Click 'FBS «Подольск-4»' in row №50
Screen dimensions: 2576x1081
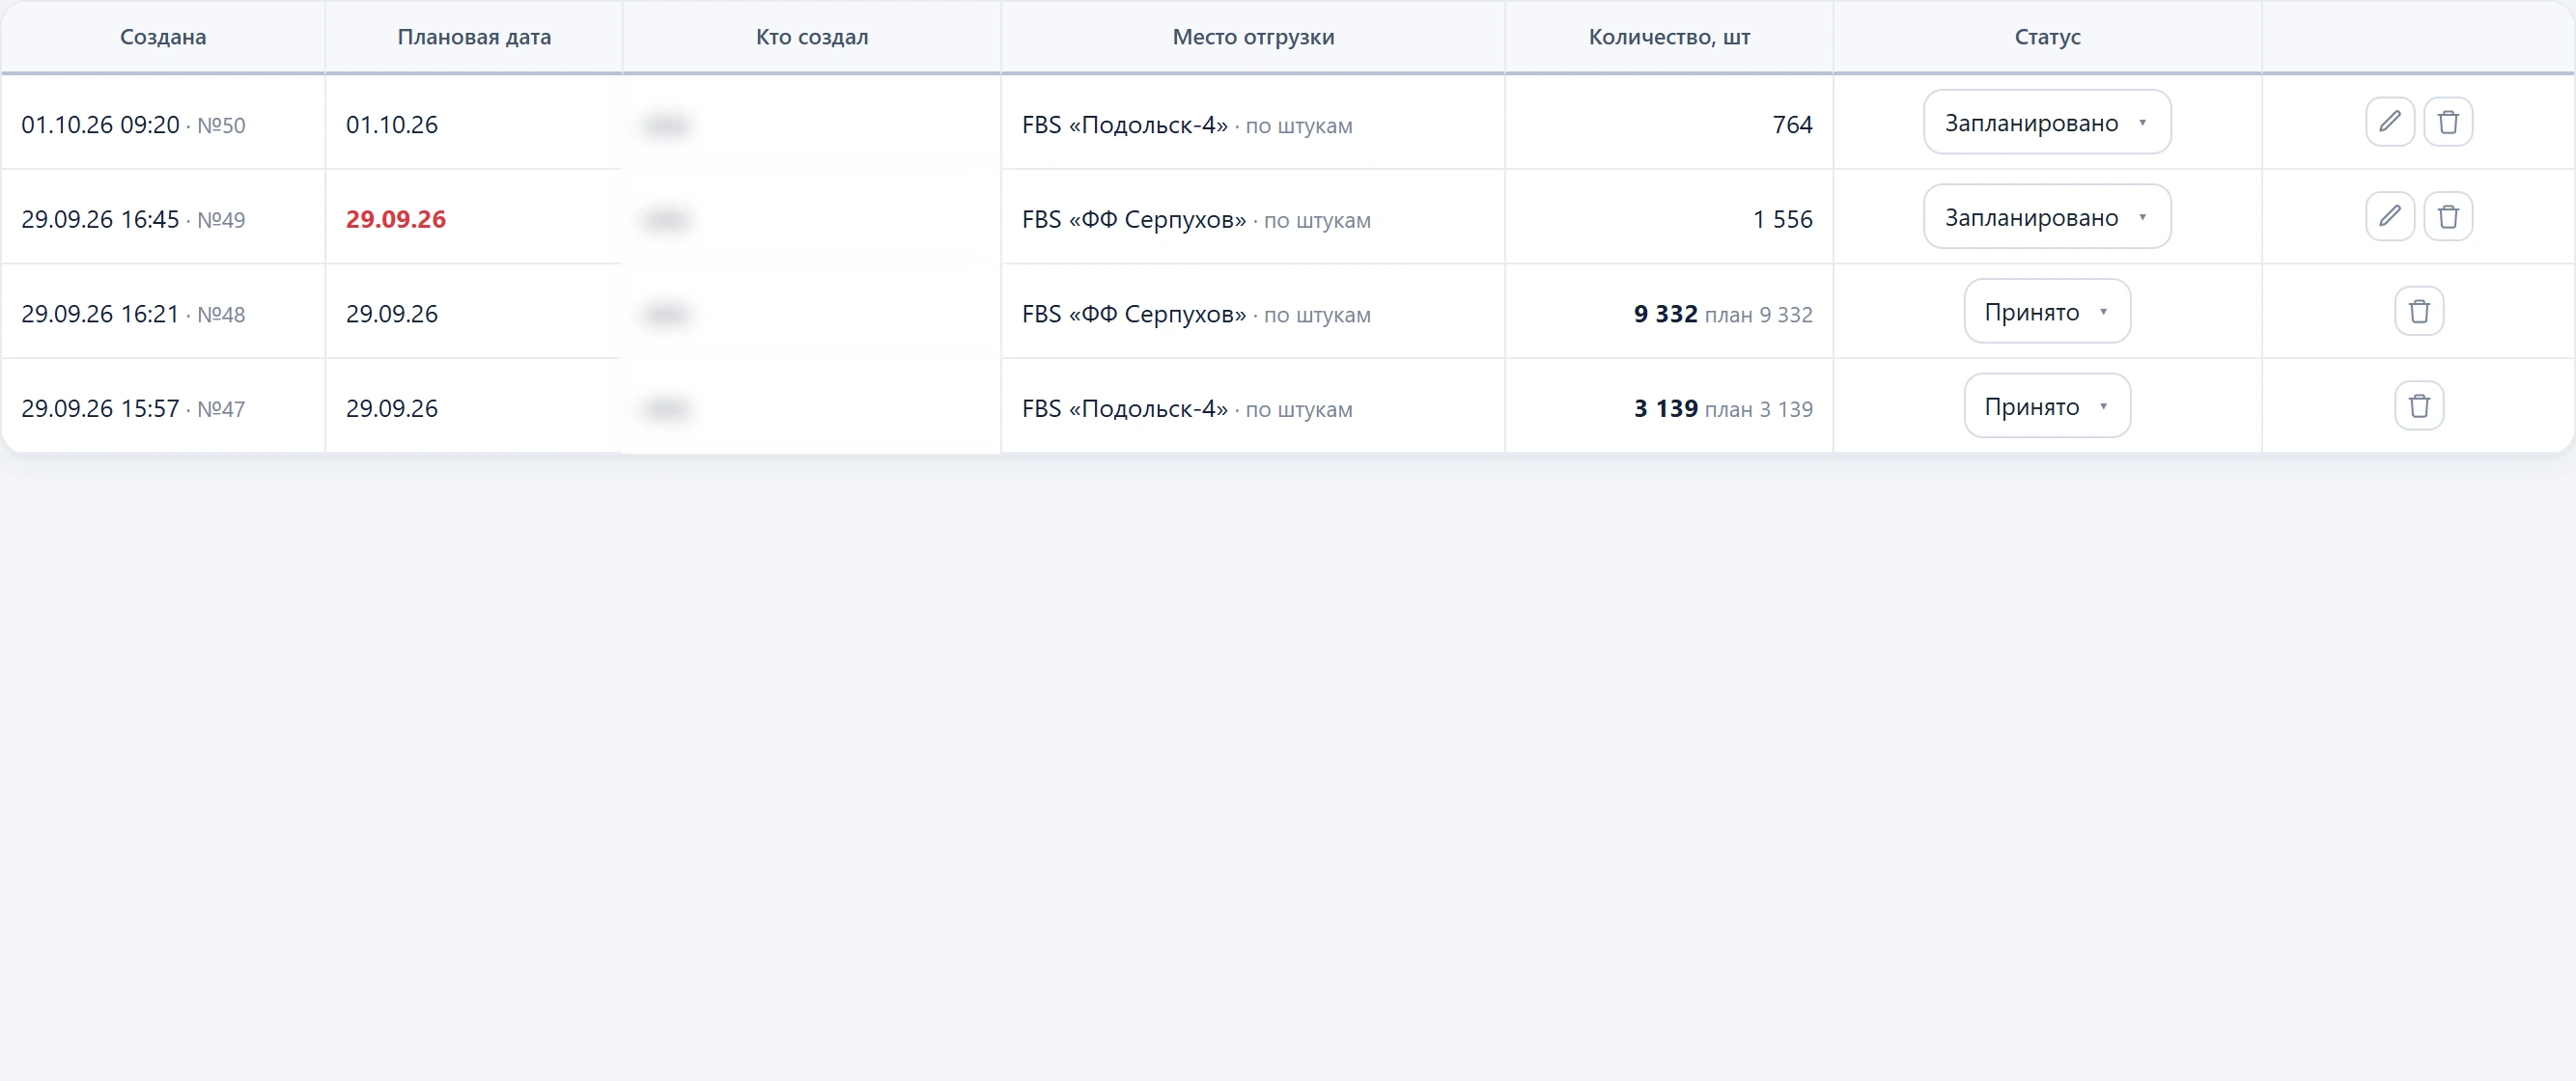1125,125
